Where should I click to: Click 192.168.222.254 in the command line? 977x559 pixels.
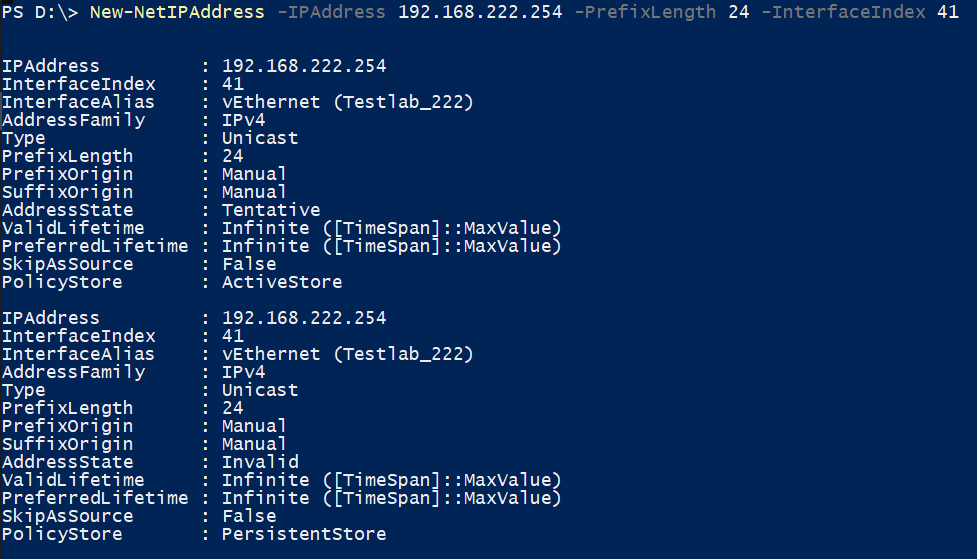point(480,12)
